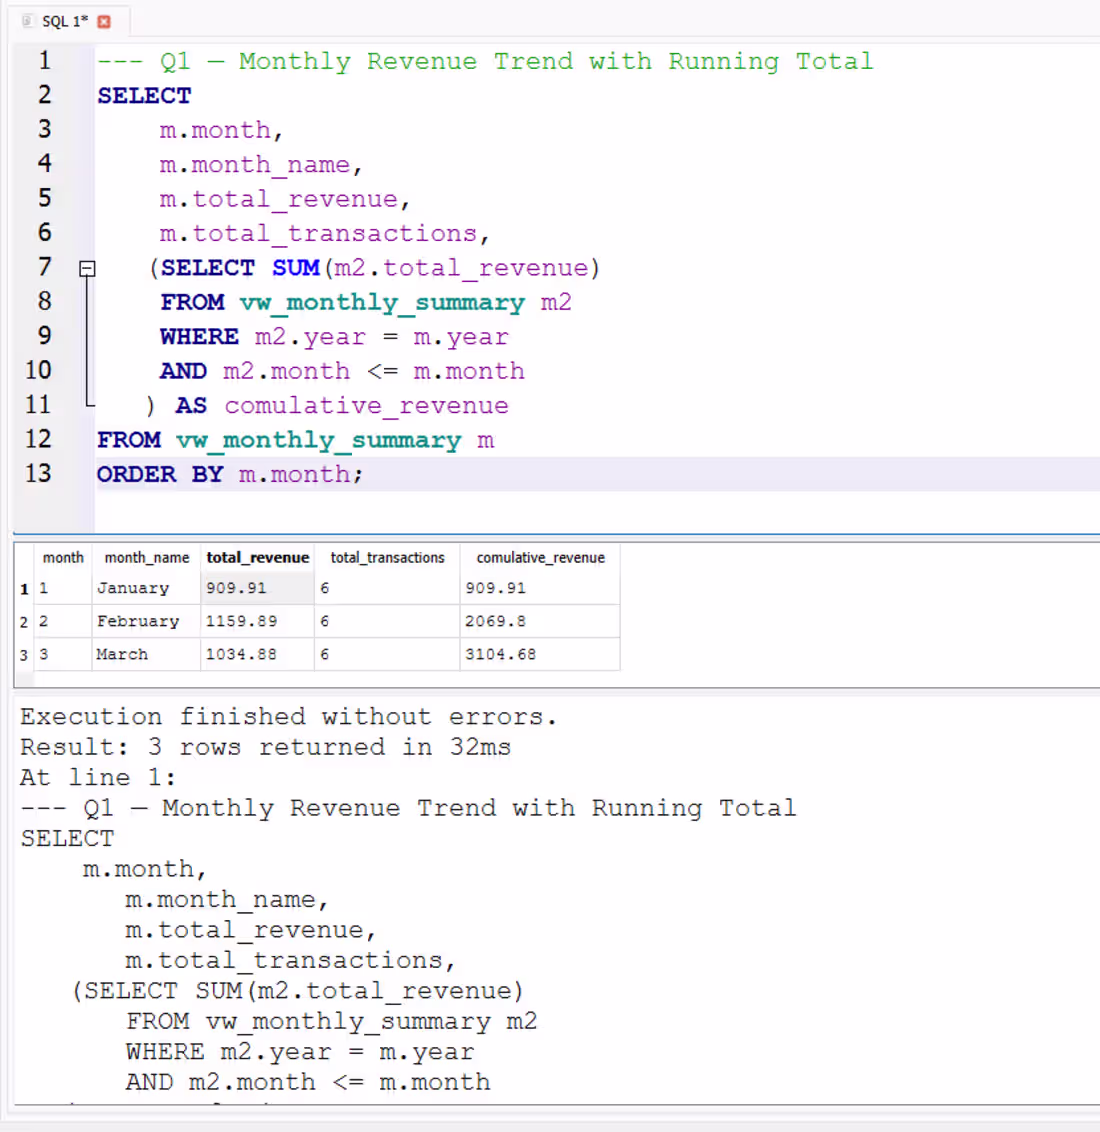Click row header 3 in results grid
This screenshot has width=1100, height=1132.
click(24, 655)
